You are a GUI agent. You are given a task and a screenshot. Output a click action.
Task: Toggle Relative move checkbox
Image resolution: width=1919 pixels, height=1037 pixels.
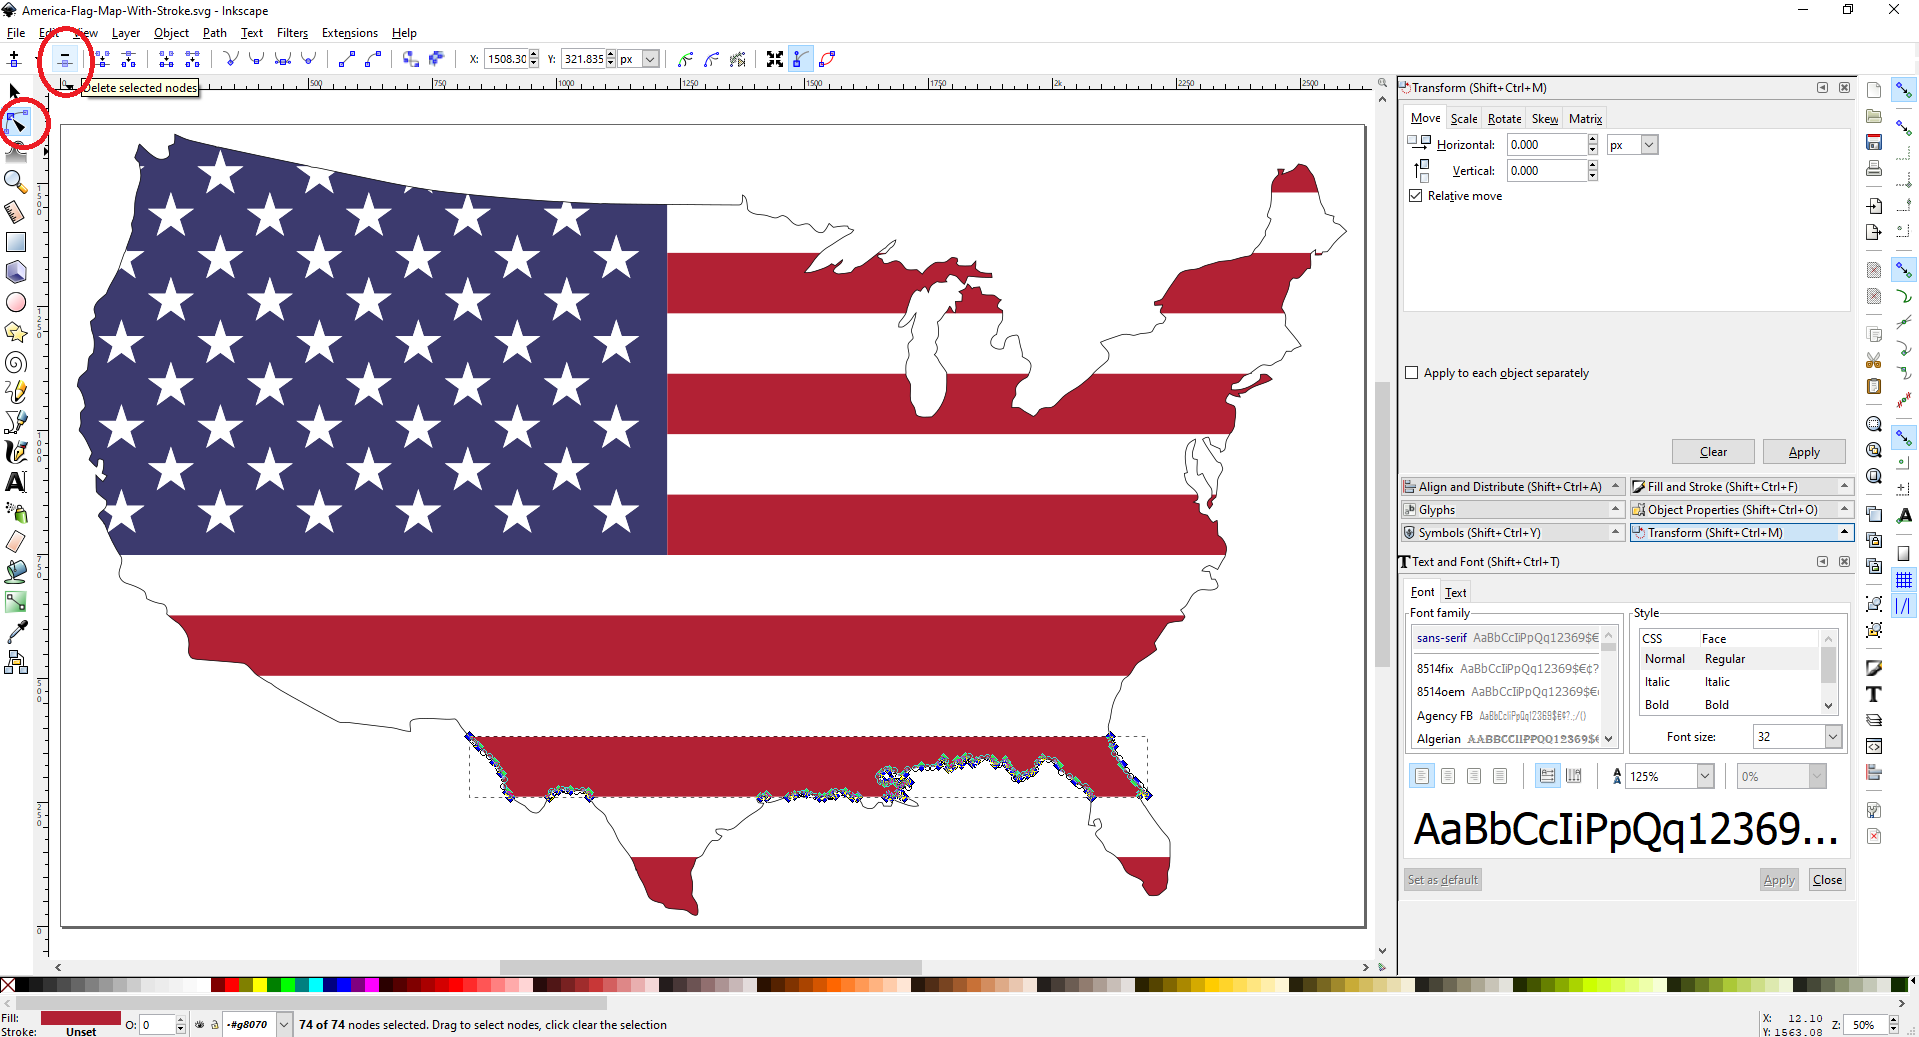(x=1415, y=195)
